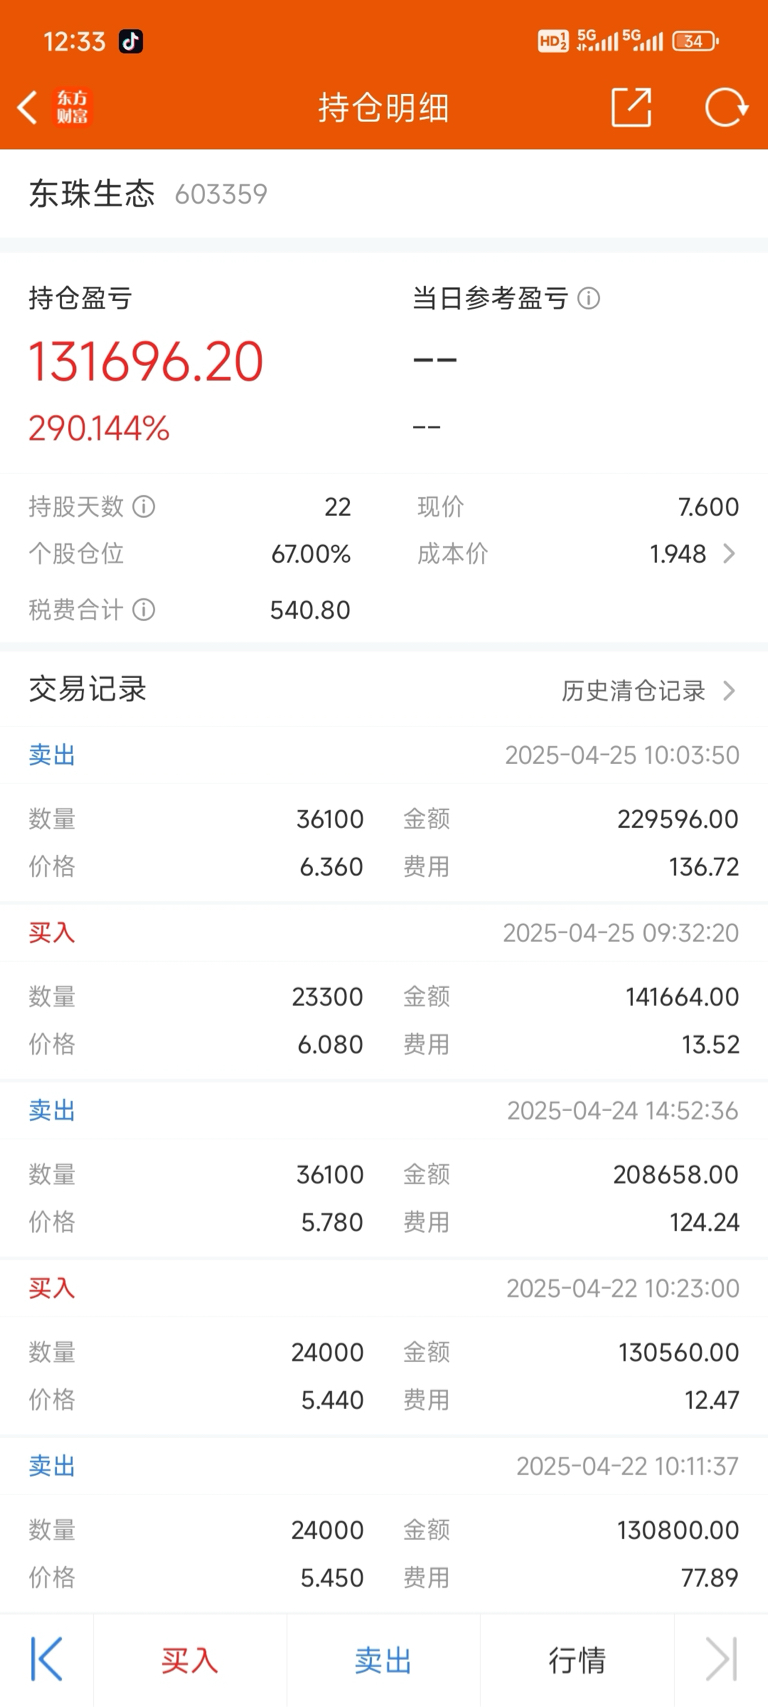
Task: Tap info icon next to 税费合计
Action: 144,610
